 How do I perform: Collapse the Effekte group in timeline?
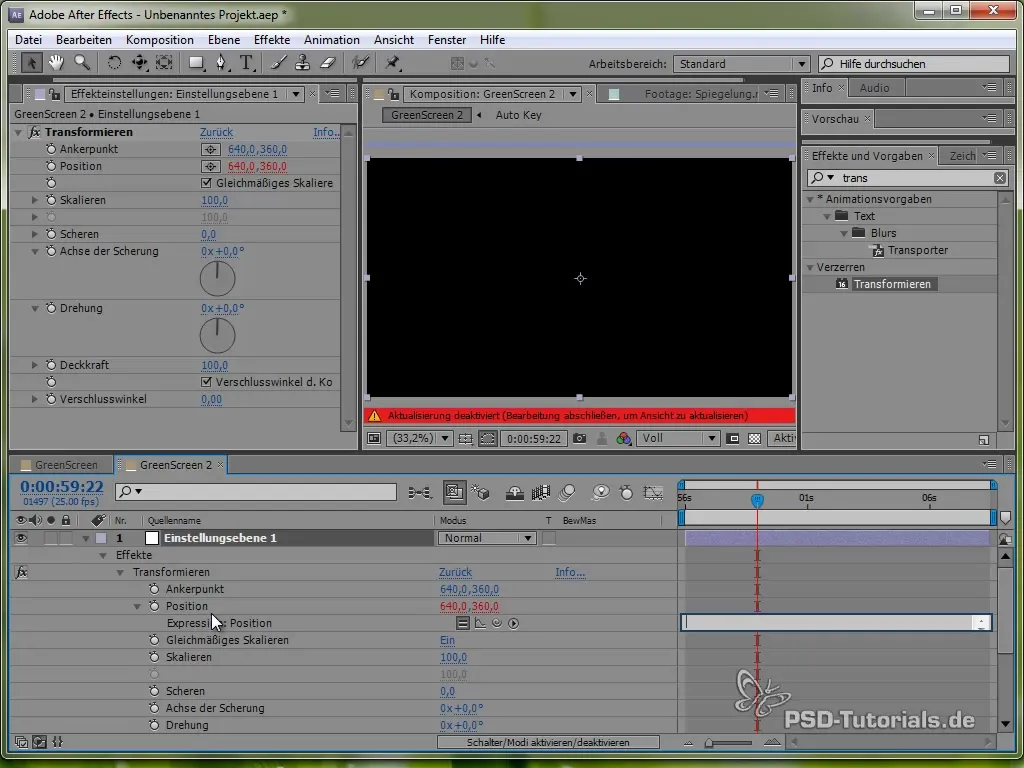[x=103, y=555]
